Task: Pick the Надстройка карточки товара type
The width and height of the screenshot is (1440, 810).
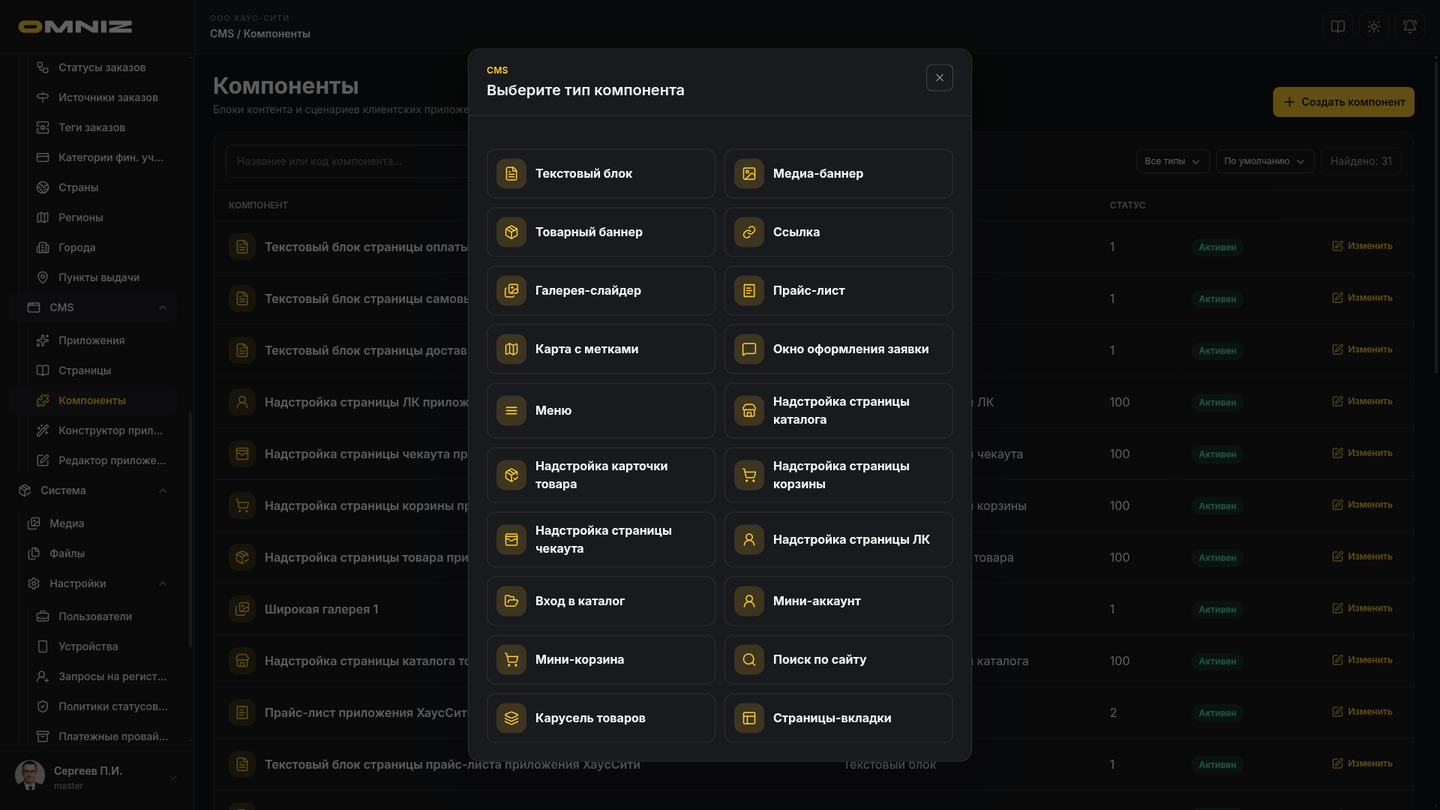Action: 601,475
